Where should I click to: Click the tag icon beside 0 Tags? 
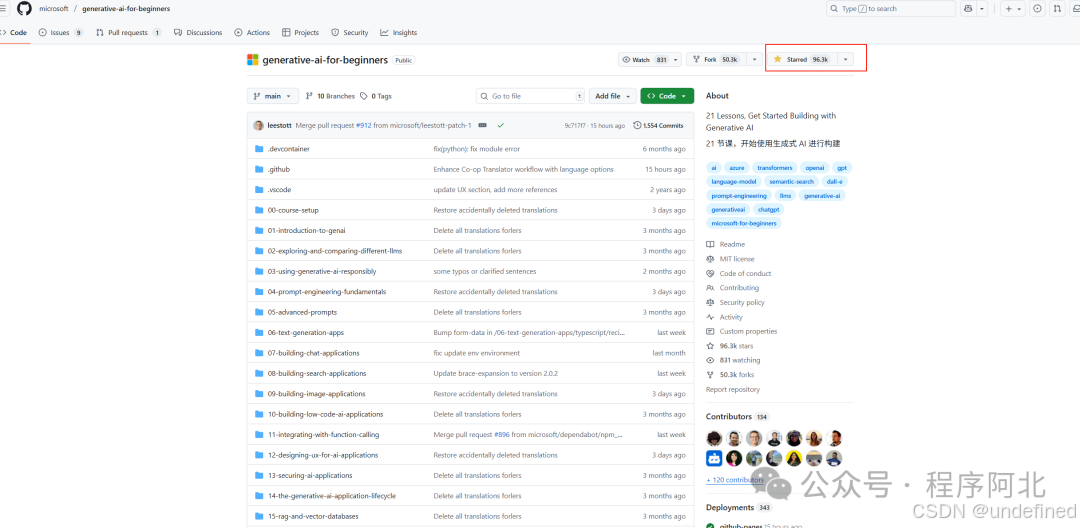364,96
